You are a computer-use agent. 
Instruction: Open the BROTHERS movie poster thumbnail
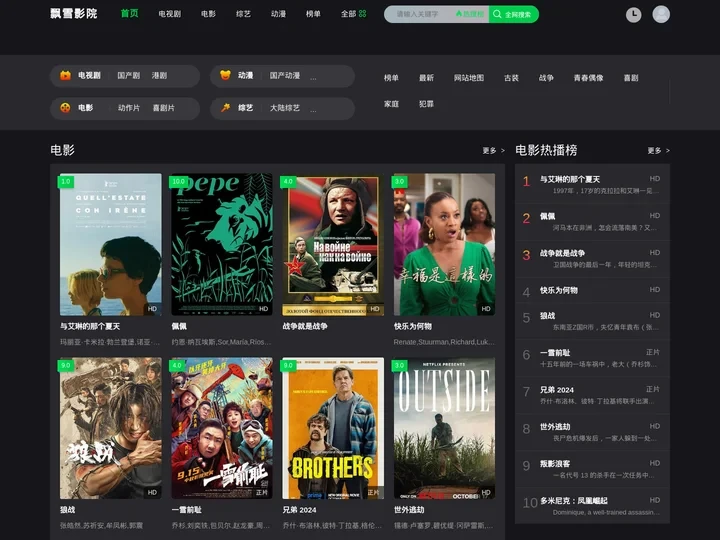332,429
